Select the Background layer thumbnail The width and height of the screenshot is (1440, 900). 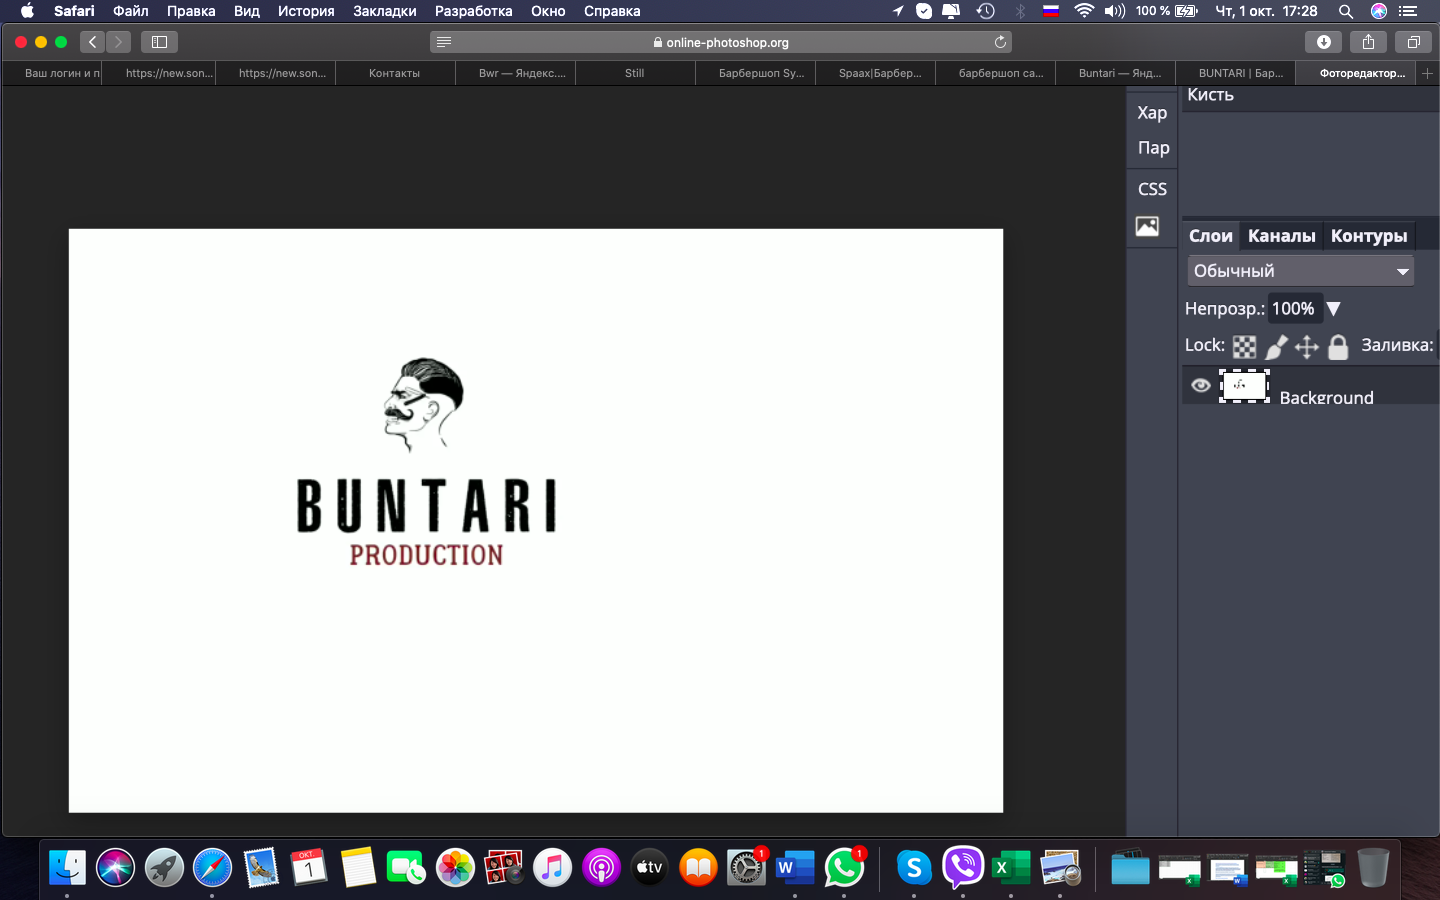point(1244,386)
